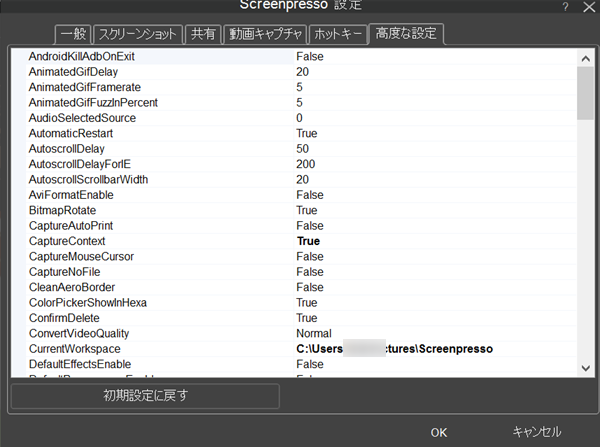Viewport: 600px width, 447px height.
Task: Close the Screenpresso settings dialog
Action: pos(589,7)
